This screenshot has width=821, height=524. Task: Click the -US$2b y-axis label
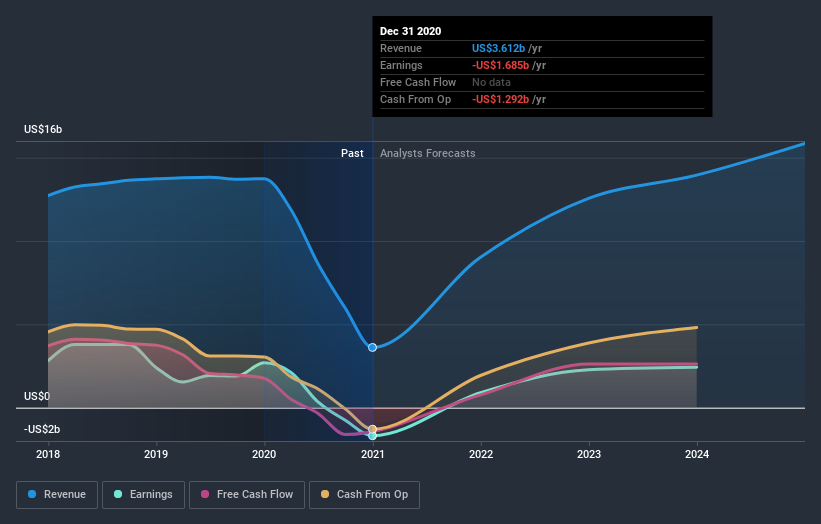point(42,429)
